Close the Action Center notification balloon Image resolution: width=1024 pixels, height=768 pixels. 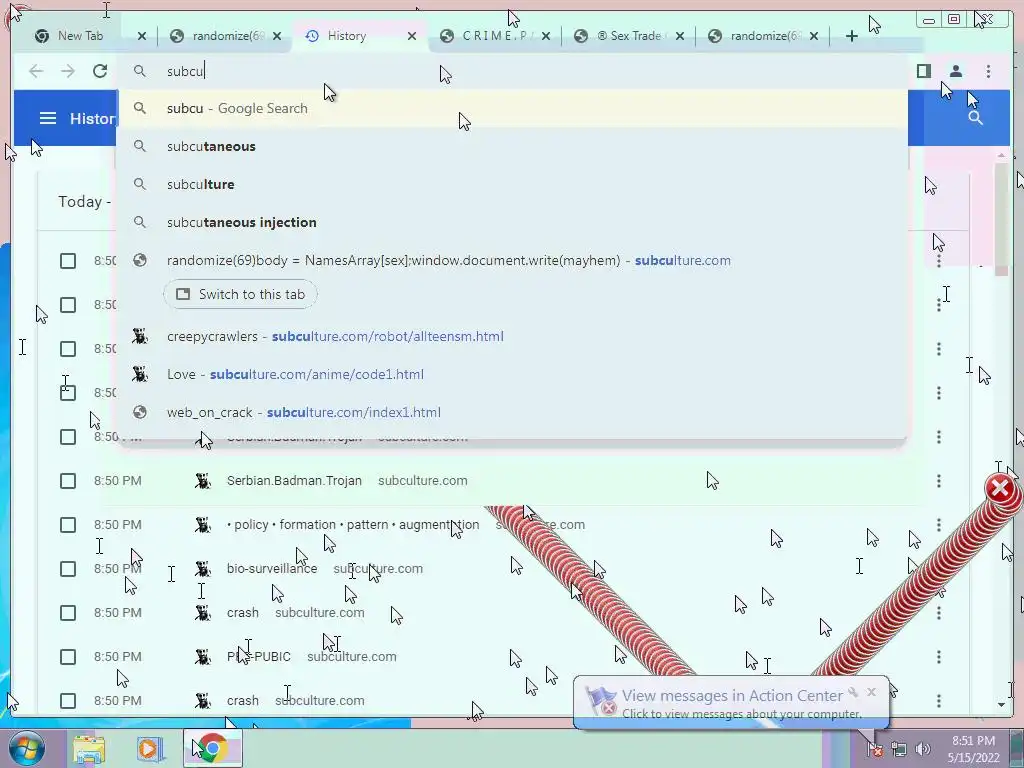click(x=871, y=692)
